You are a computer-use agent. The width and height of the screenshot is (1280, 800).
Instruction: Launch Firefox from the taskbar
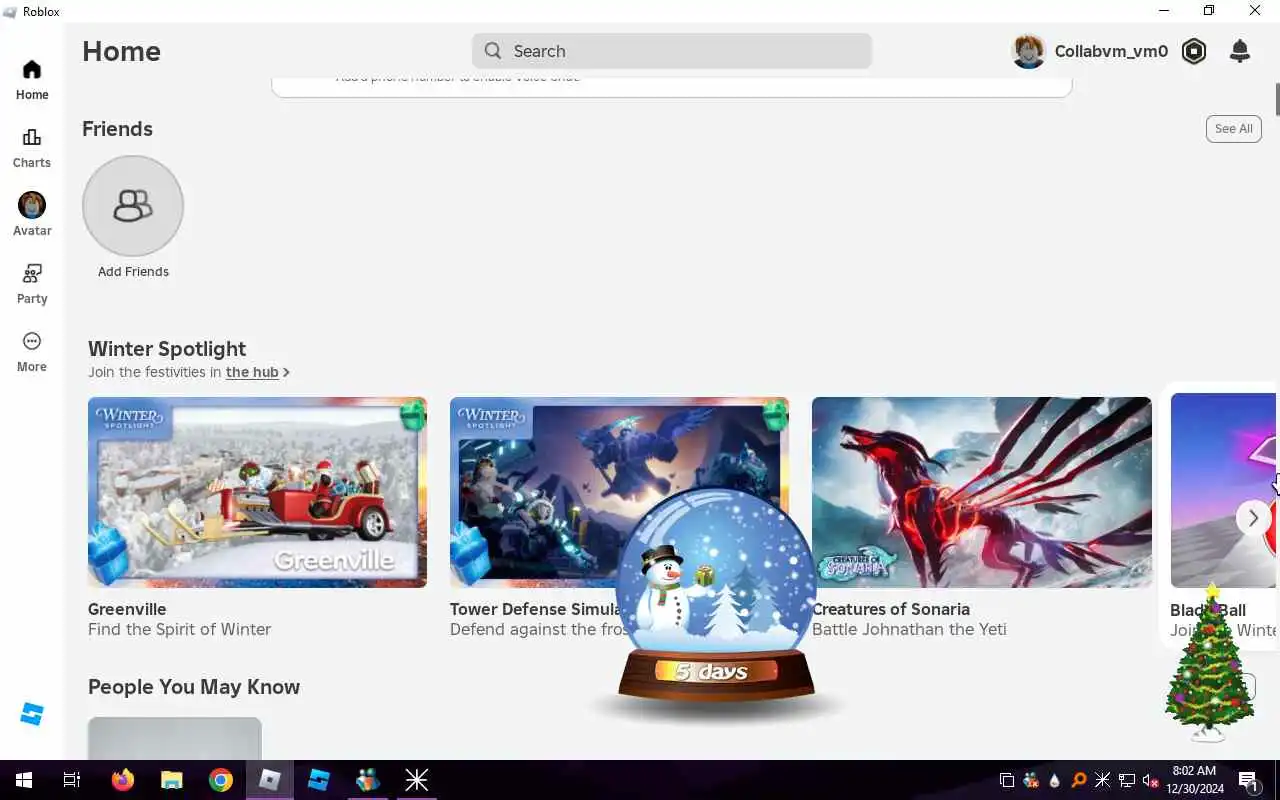point(123,780)
